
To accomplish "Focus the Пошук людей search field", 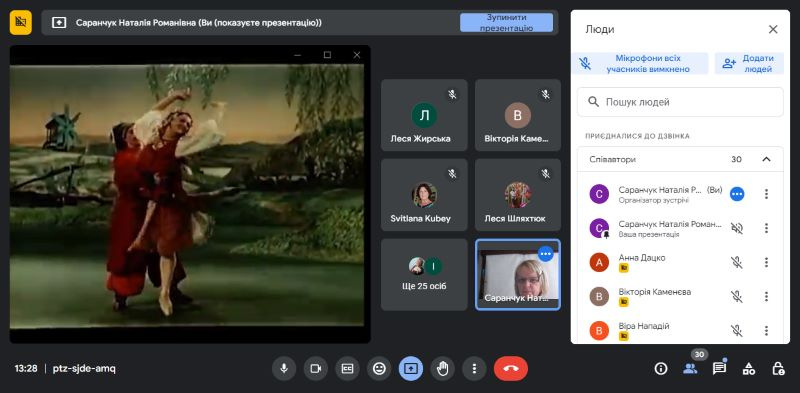I will tap(680, 102).
